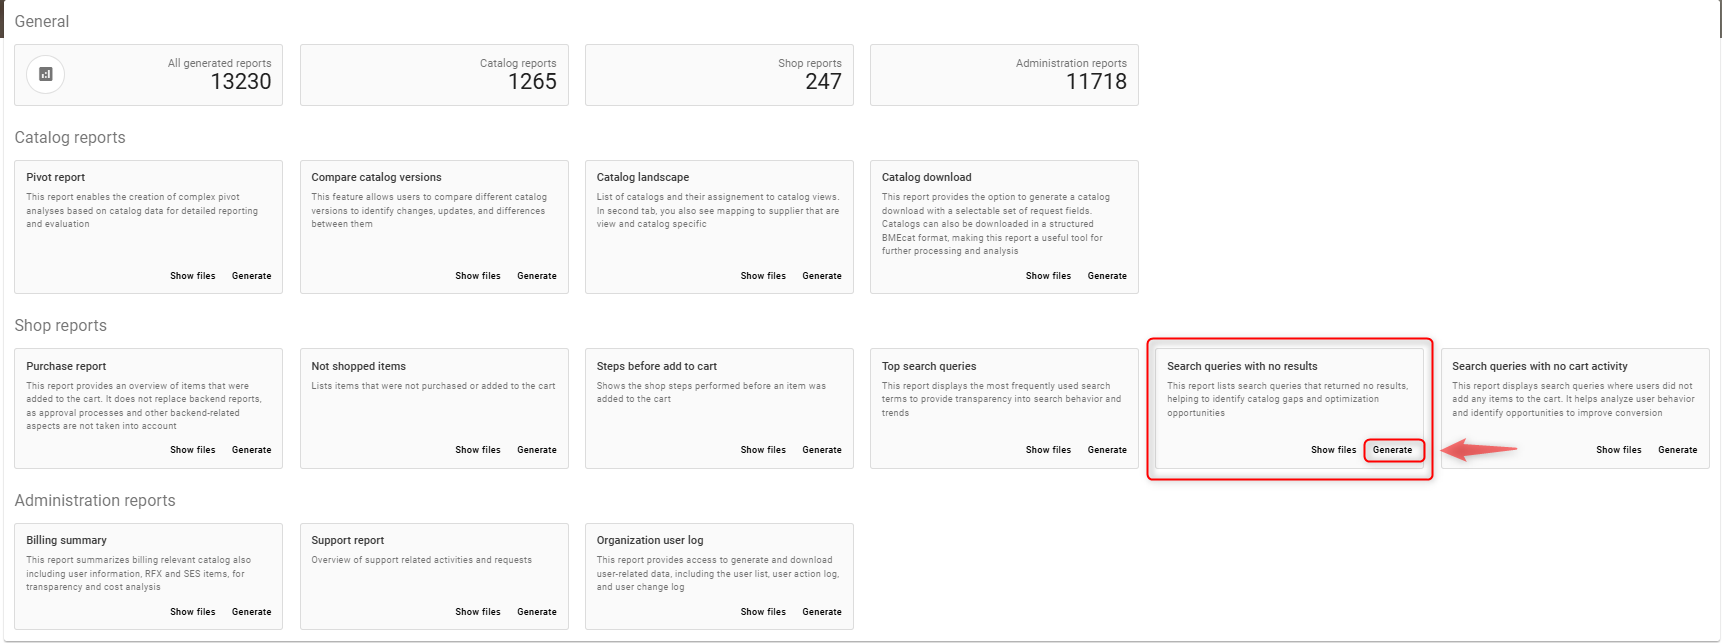Show files for Billing summary
Viewport: 1722px width, 643px height.
point(192,612)
